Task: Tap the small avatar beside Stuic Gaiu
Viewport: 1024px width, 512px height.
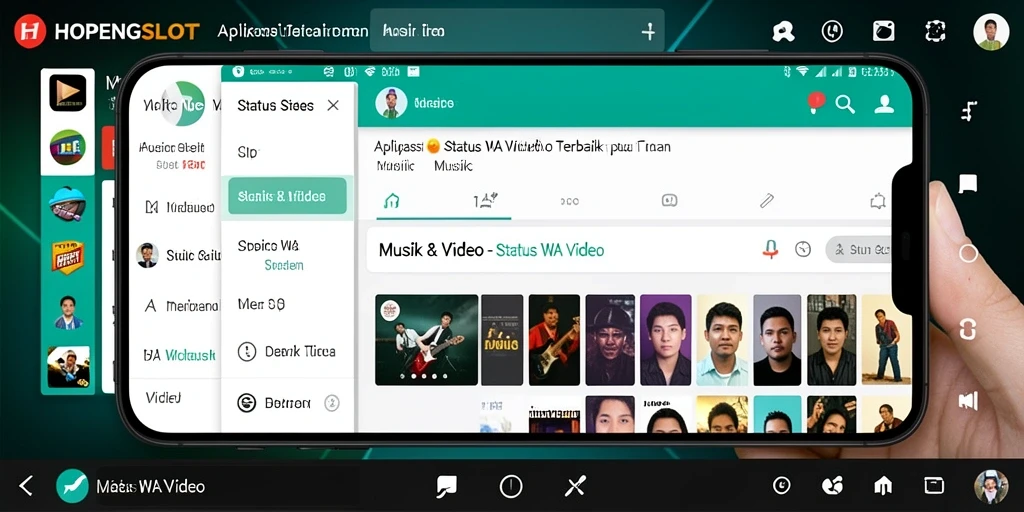Action: point(147,255)
